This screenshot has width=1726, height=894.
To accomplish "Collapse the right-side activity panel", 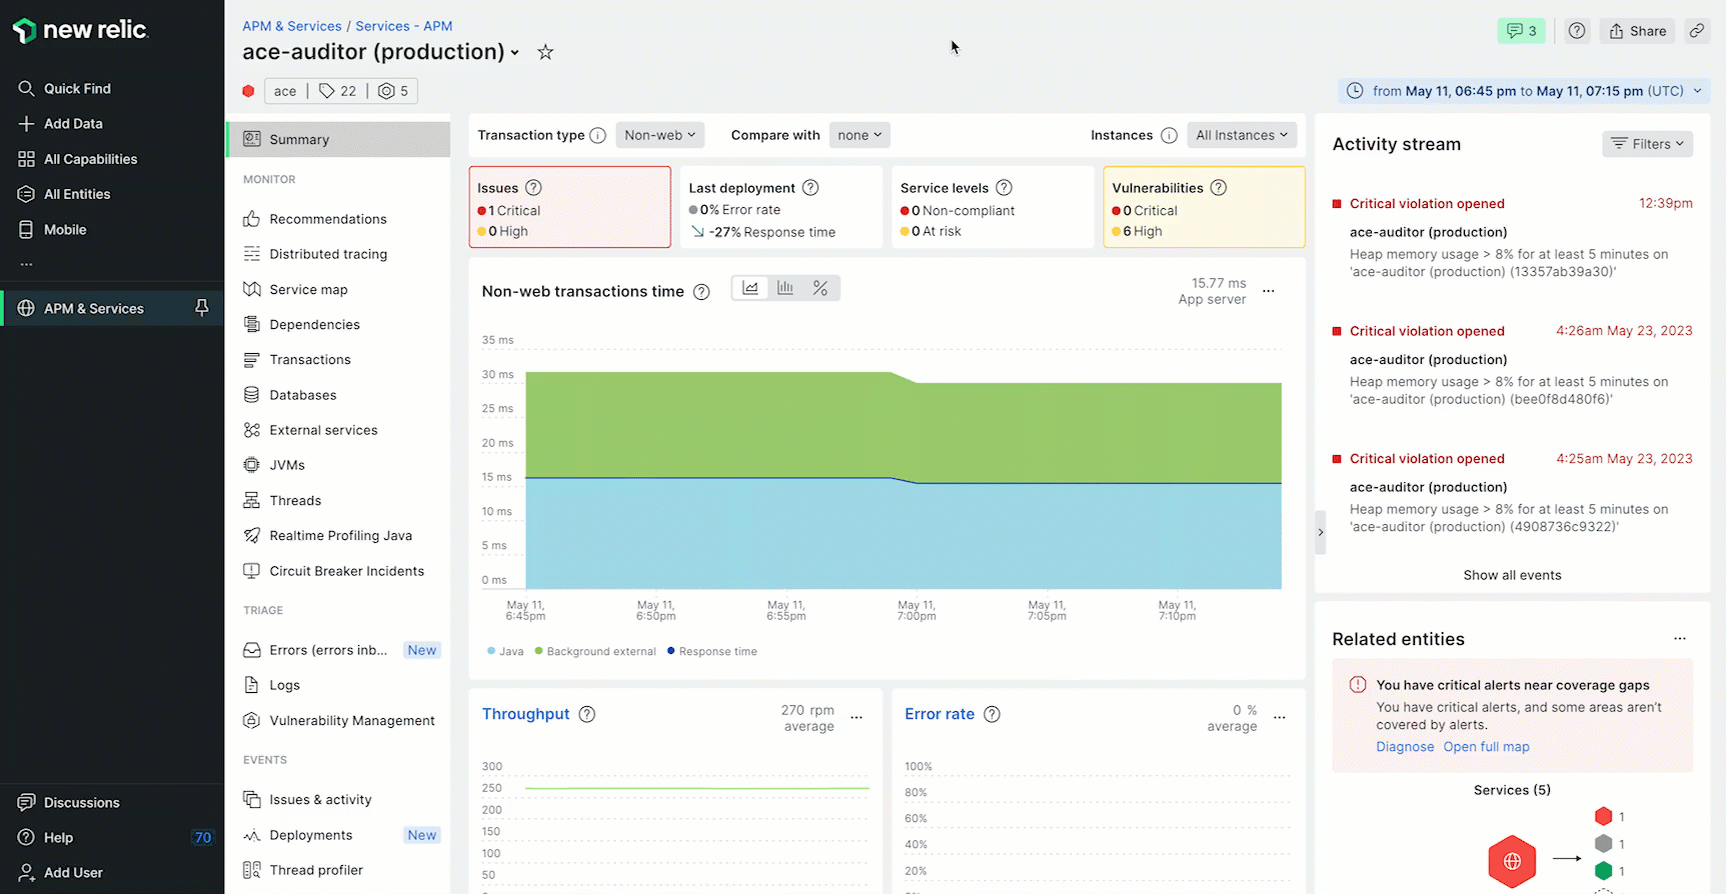I will tap(1321, 532).
